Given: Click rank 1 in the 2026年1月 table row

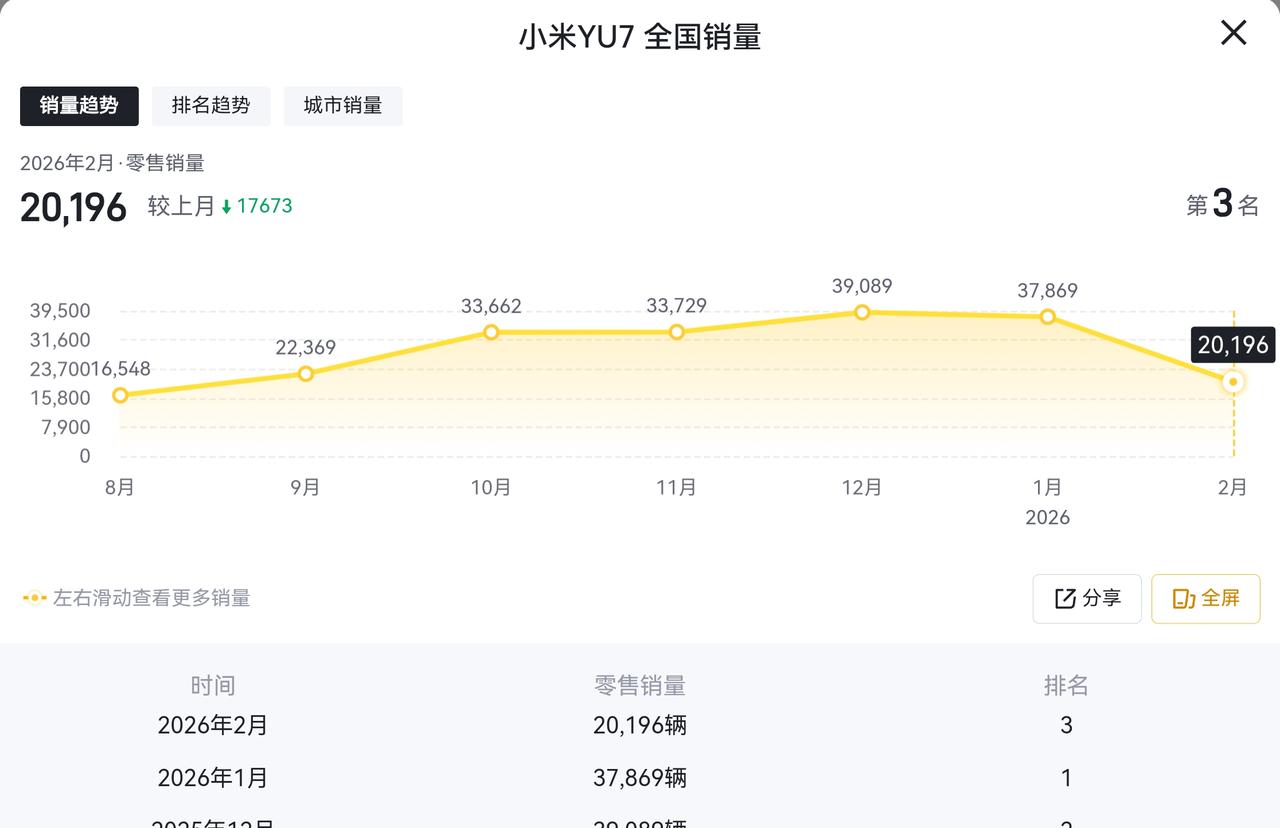Looking at the screenshot, I should point(1066,778).
